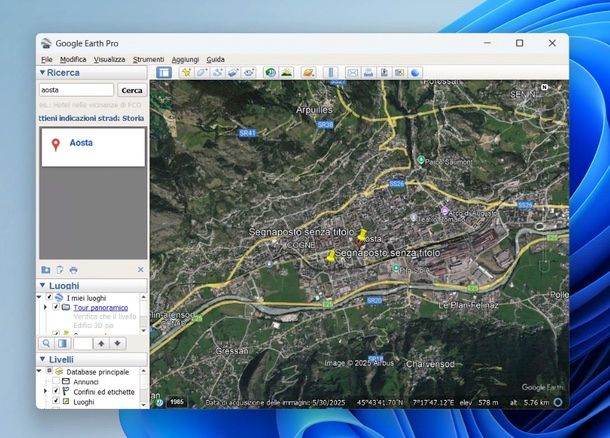
Task: Open the Strumenti menu
Action: [149, 59]
